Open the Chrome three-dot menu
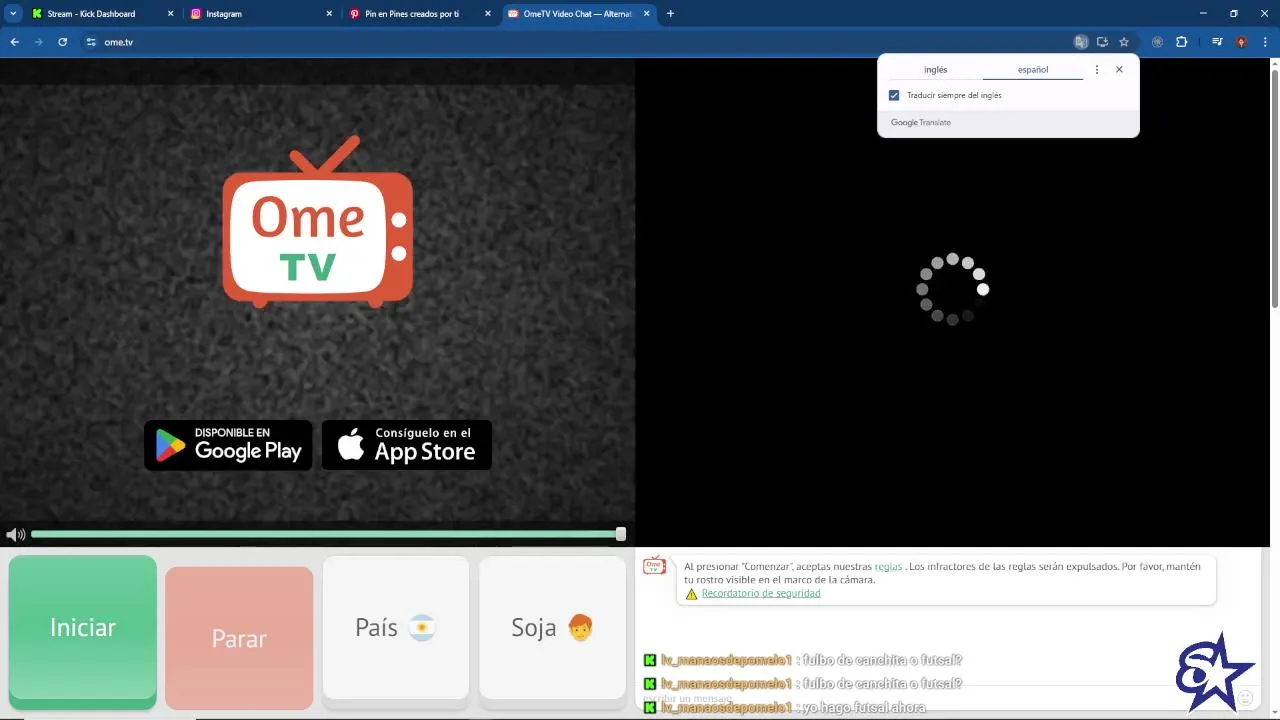1280x720 pixels. click(x=1265, y=42)
